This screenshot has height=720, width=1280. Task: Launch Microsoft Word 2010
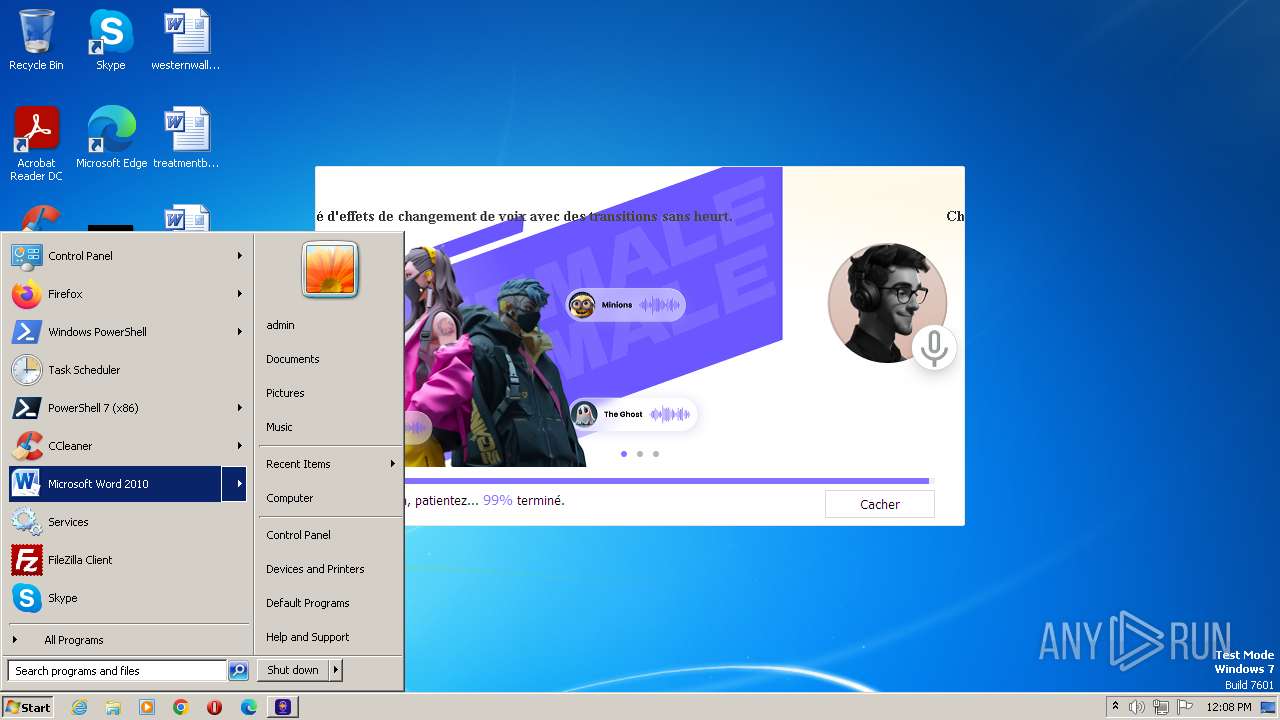tap(115, 484)
